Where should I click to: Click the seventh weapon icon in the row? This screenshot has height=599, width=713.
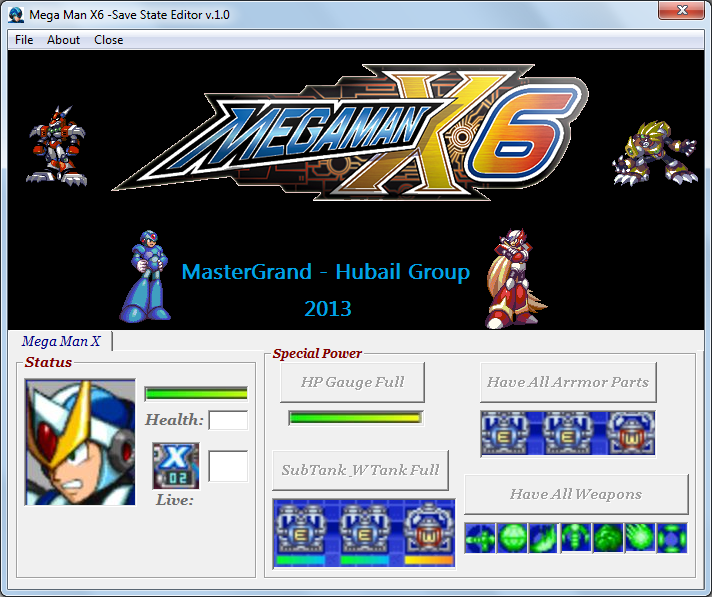click(672, 538)
